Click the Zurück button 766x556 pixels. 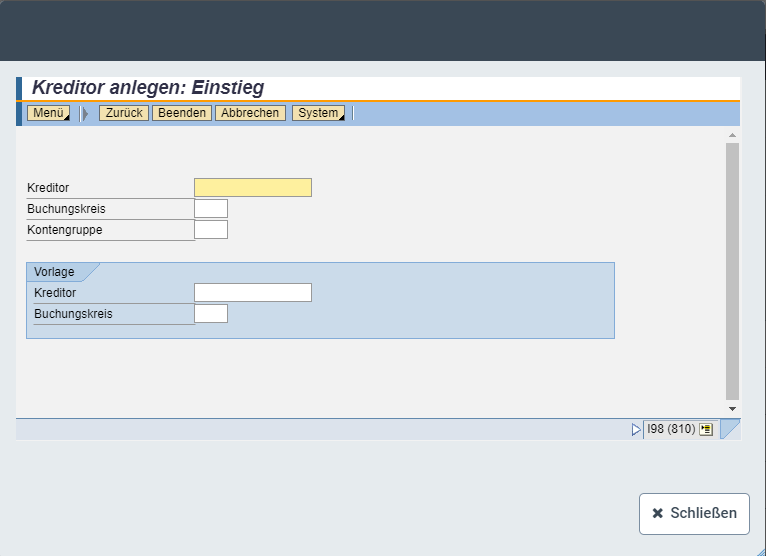click(x=124, y=113)
